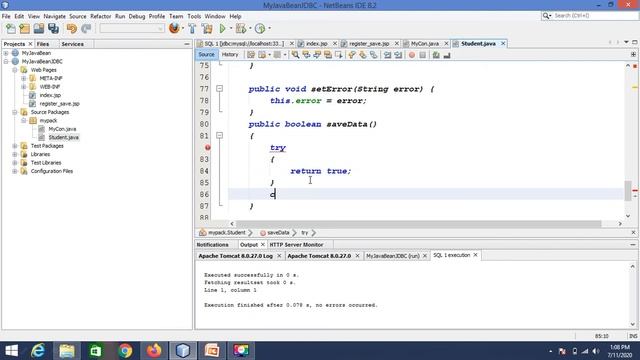This screenshot has width=640, height=360.
Task: Open the Tools menu
Action: pos(194,16)
